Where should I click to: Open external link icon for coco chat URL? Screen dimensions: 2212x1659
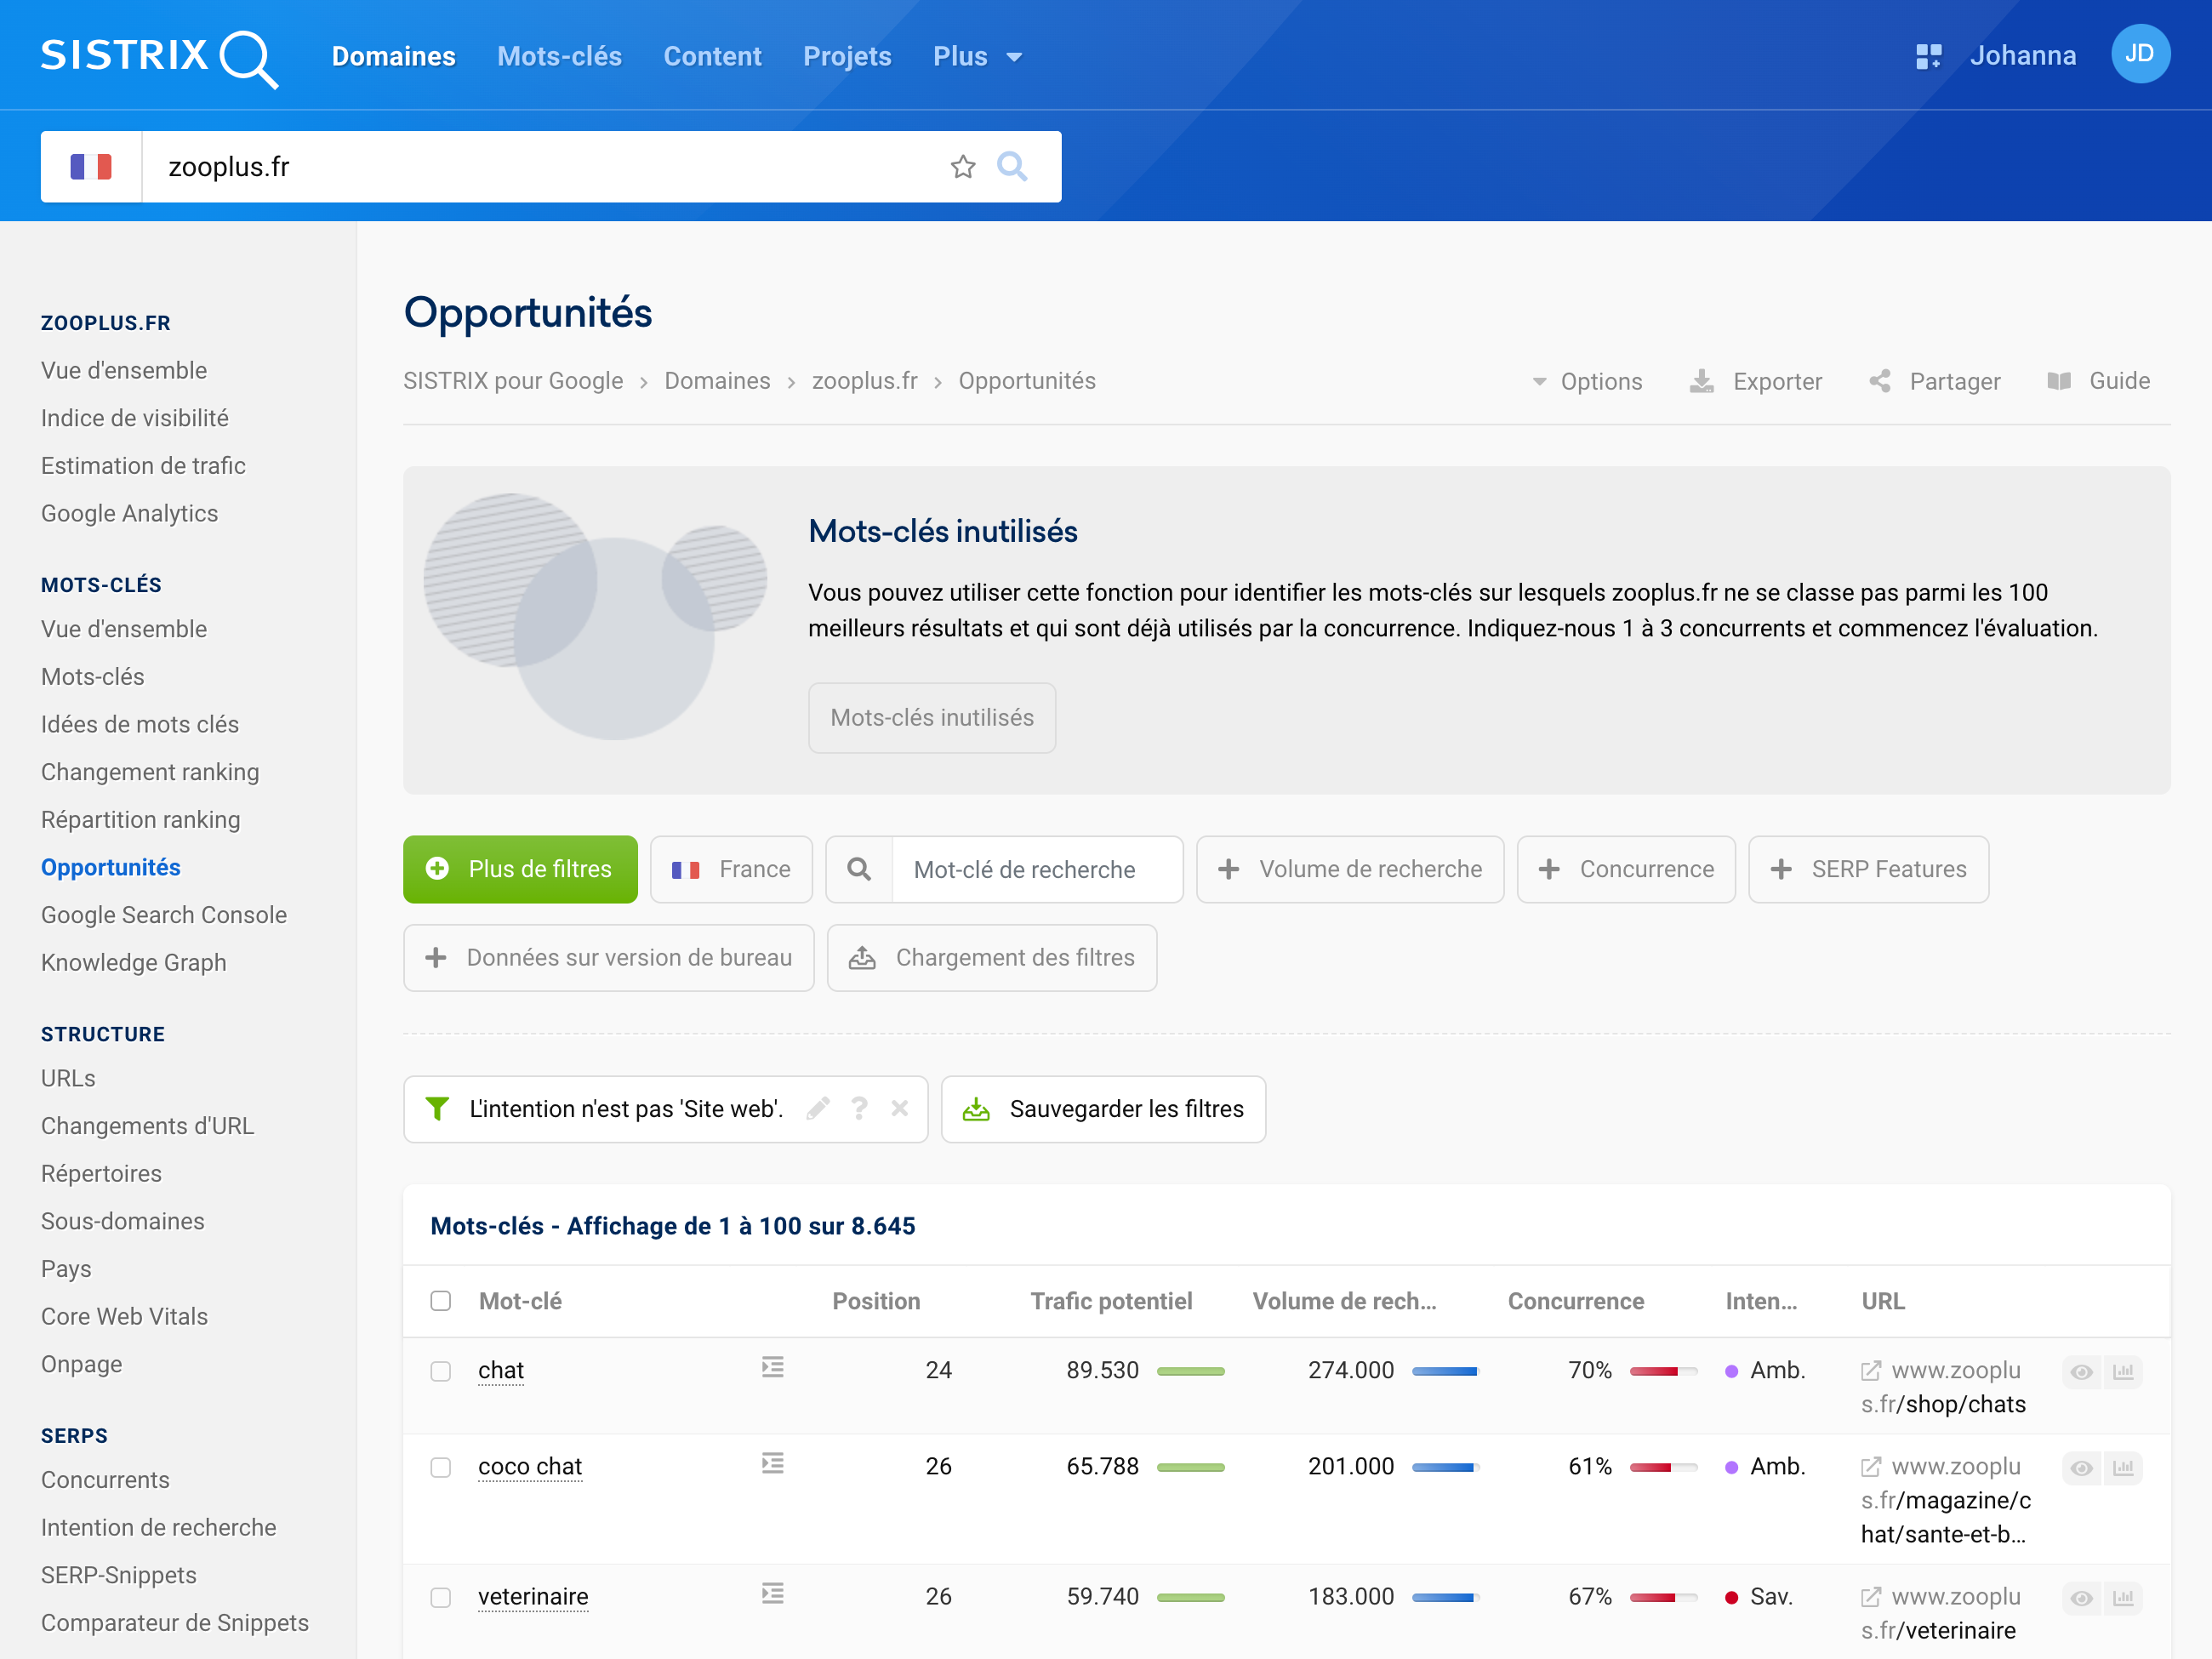coord(1870,1467)
